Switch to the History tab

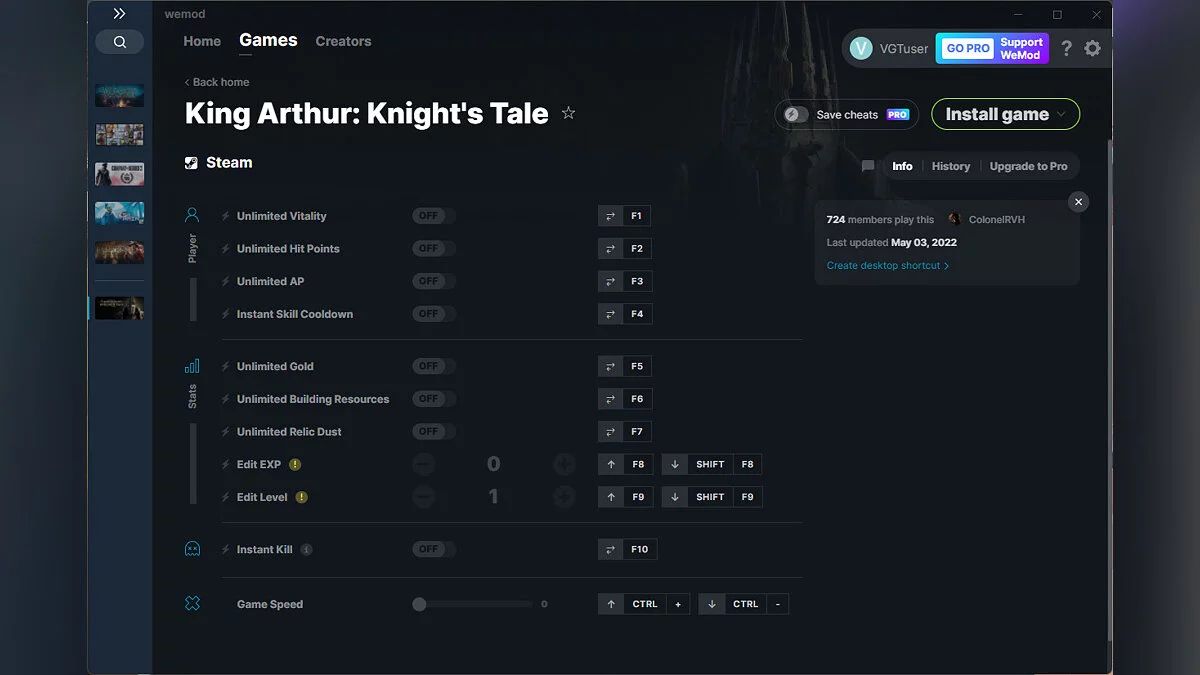click(x=950, y=166)
